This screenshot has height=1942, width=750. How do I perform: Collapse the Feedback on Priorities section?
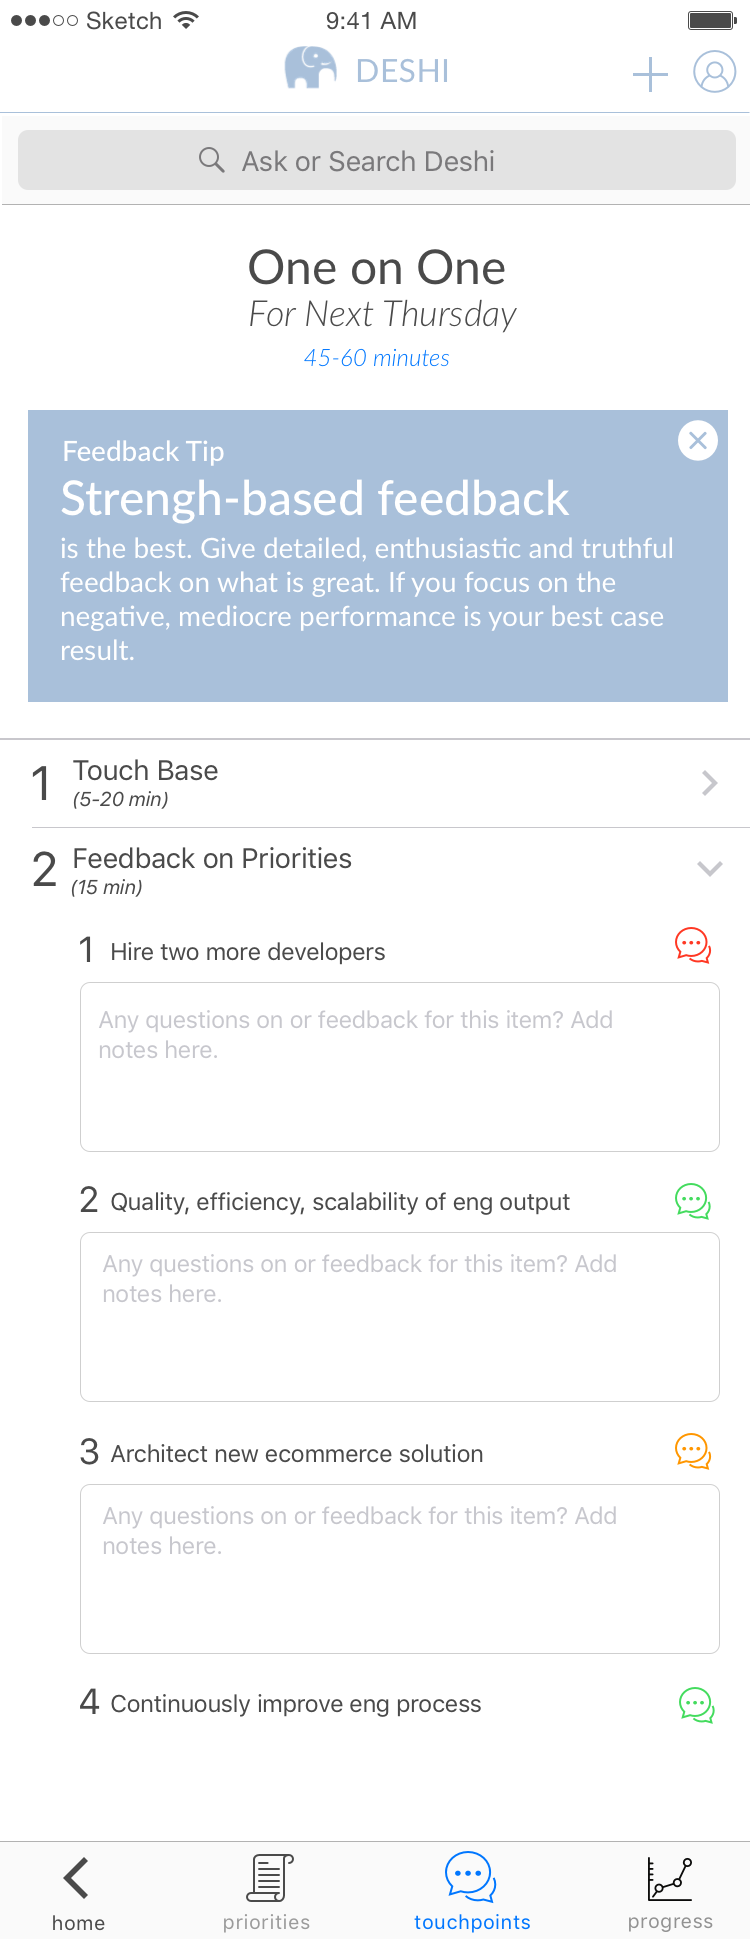click(709, 869)
